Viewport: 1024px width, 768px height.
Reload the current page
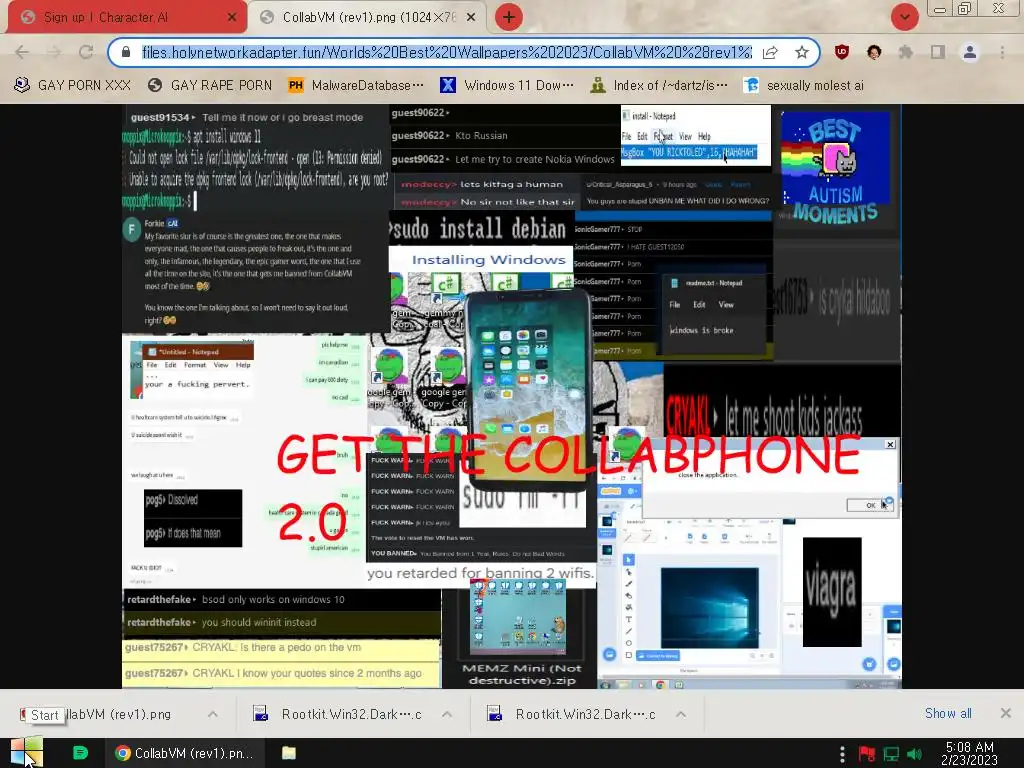pos(86,52)
